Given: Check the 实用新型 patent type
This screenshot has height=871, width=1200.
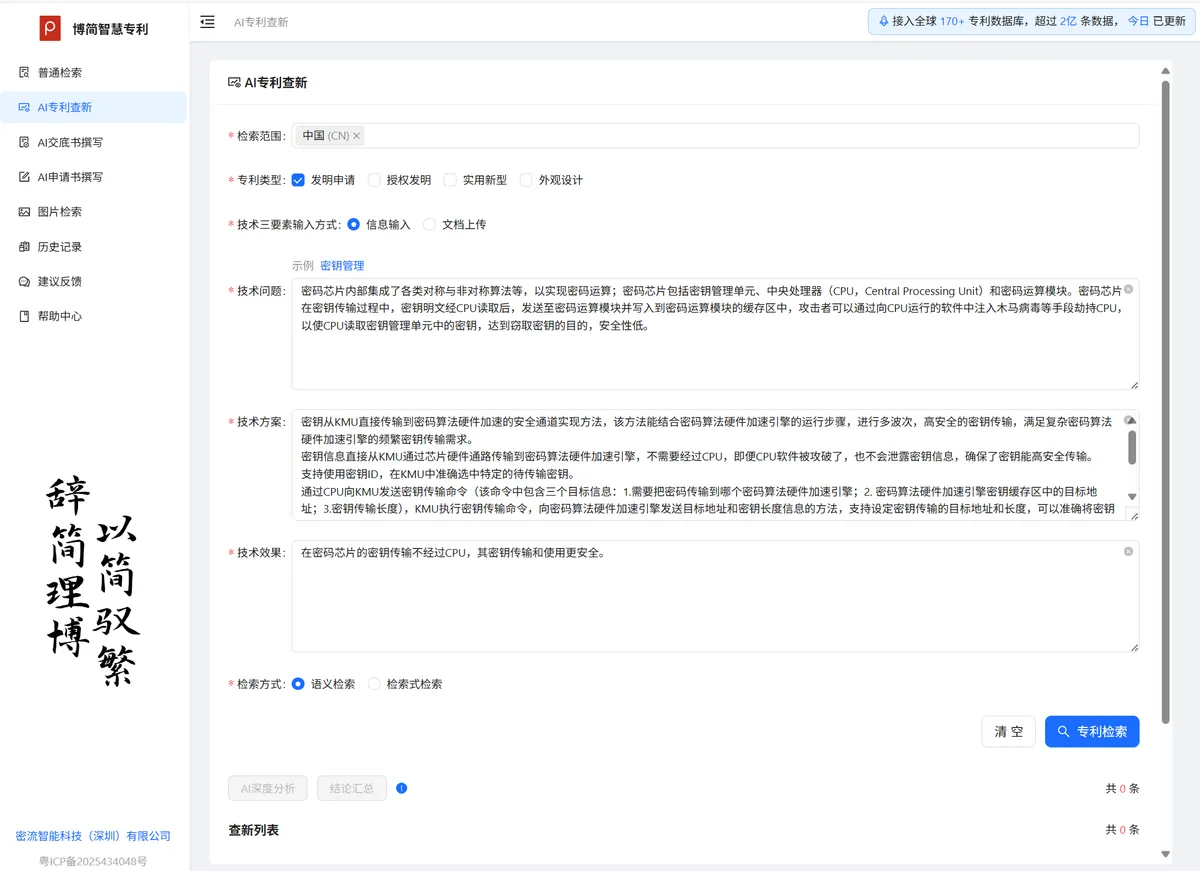Looking at the screenshot, I should click(451, 180).
